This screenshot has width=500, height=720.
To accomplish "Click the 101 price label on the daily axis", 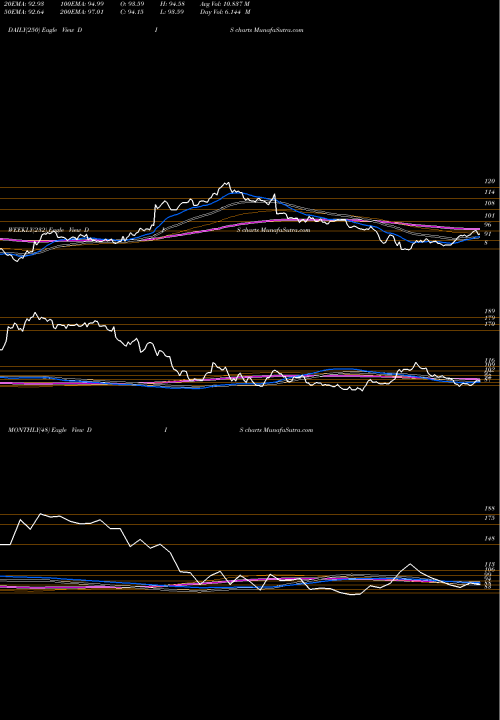I will coord(490,214).
